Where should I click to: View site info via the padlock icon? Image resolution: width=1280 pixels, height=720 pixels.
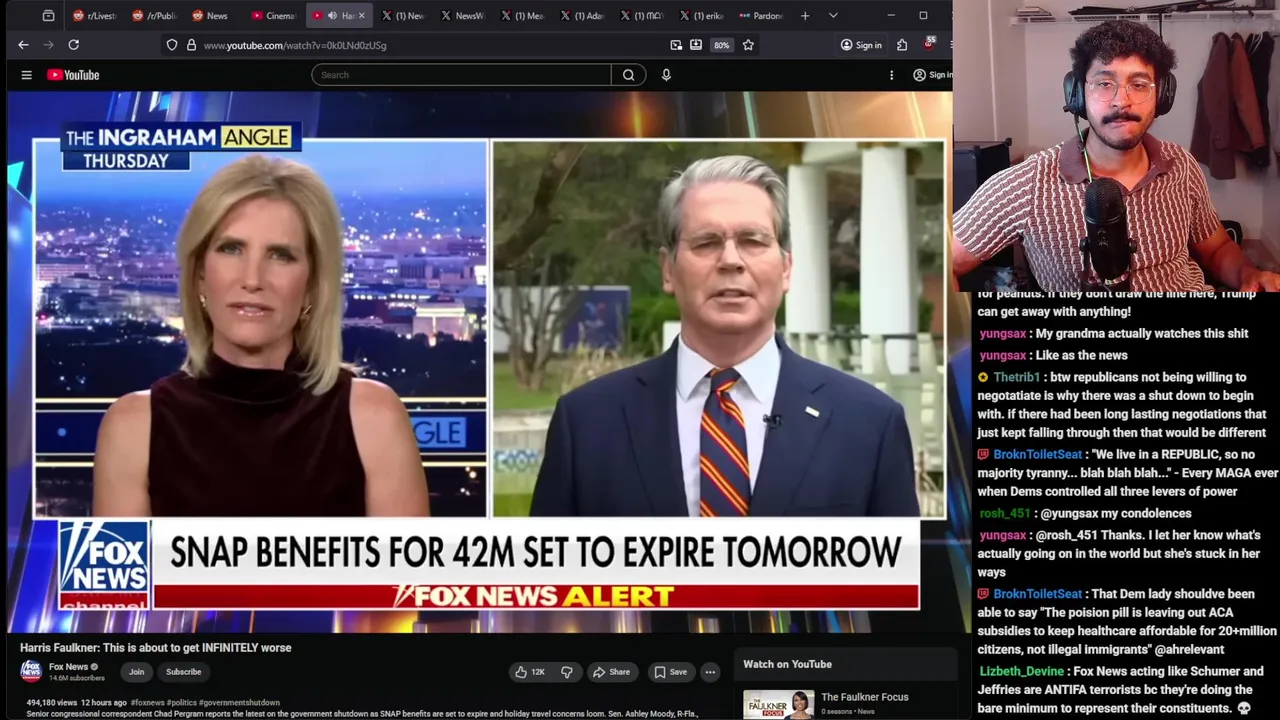[191, 45]
